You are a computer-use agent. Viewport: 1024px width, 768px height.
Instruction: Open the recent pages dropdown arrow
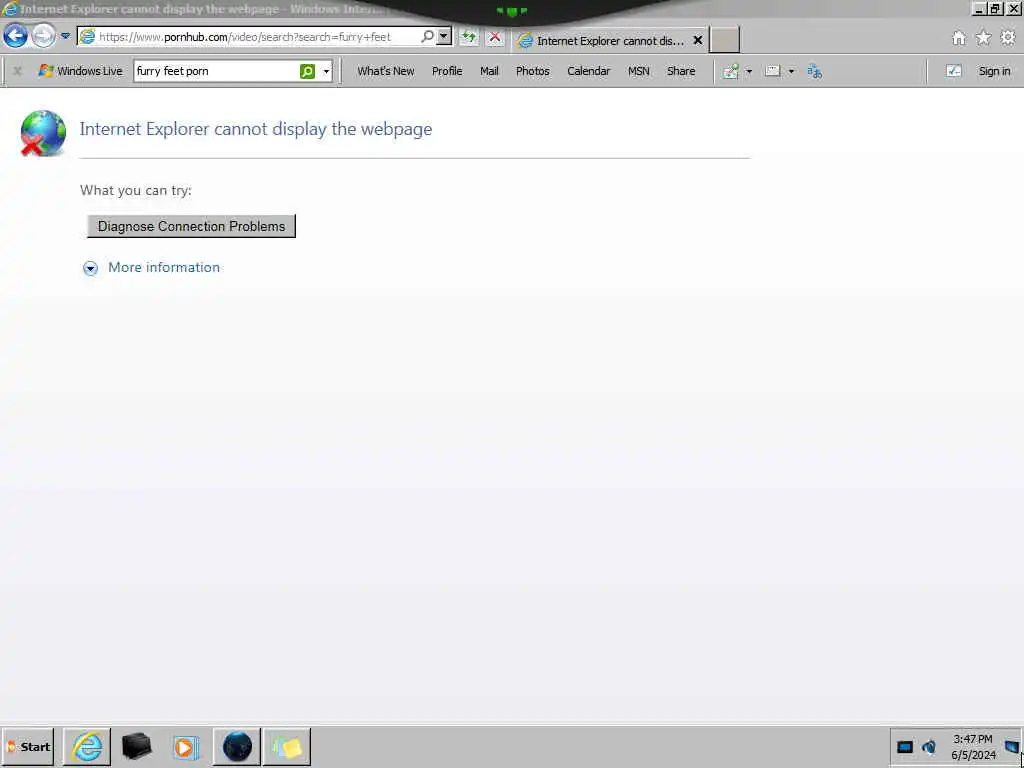65,36
